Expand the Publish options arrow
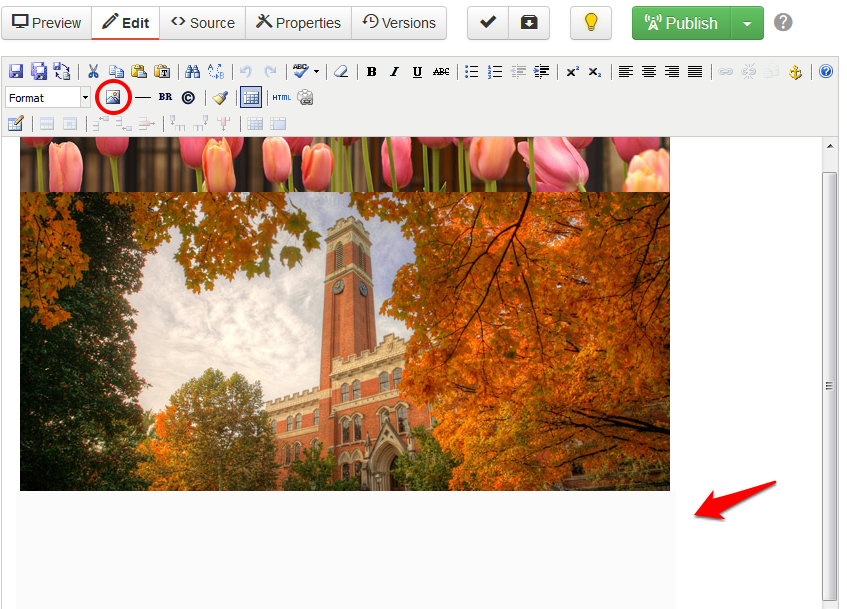This screenshot has width=847, height=609. coord(747,23)
